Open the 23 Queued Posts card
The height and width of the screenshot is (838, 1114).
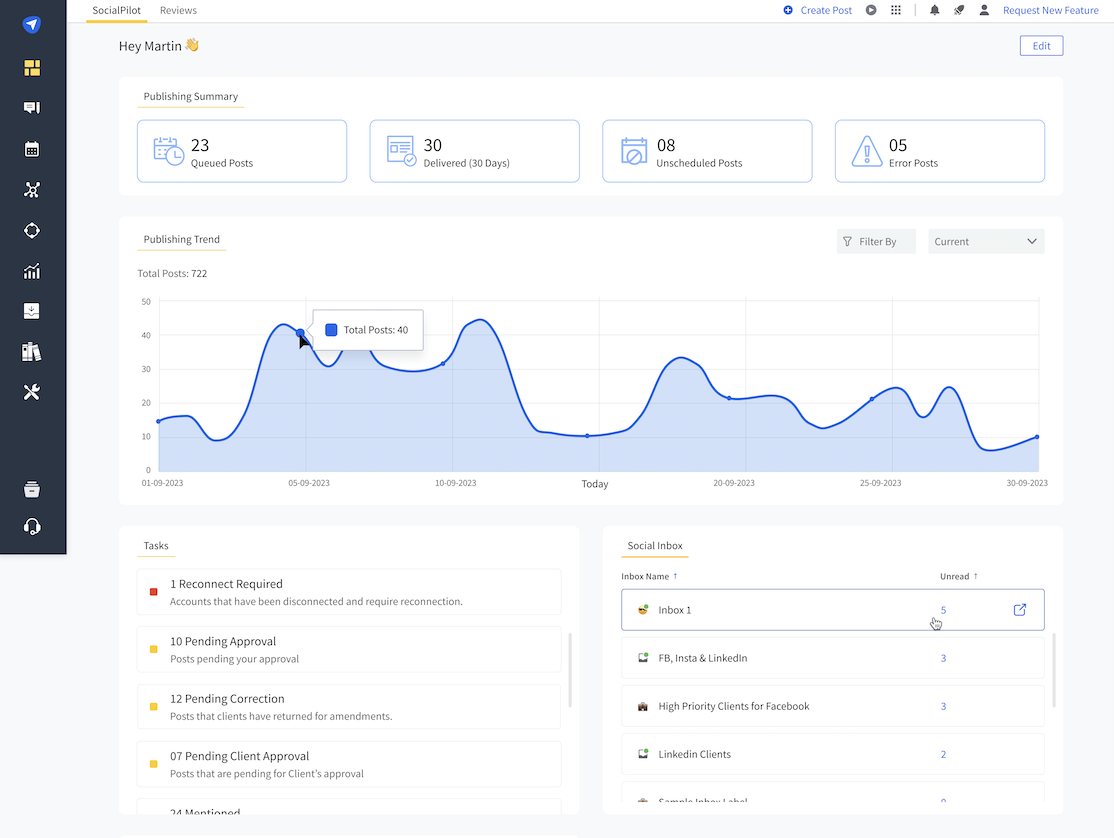[242, 151]
